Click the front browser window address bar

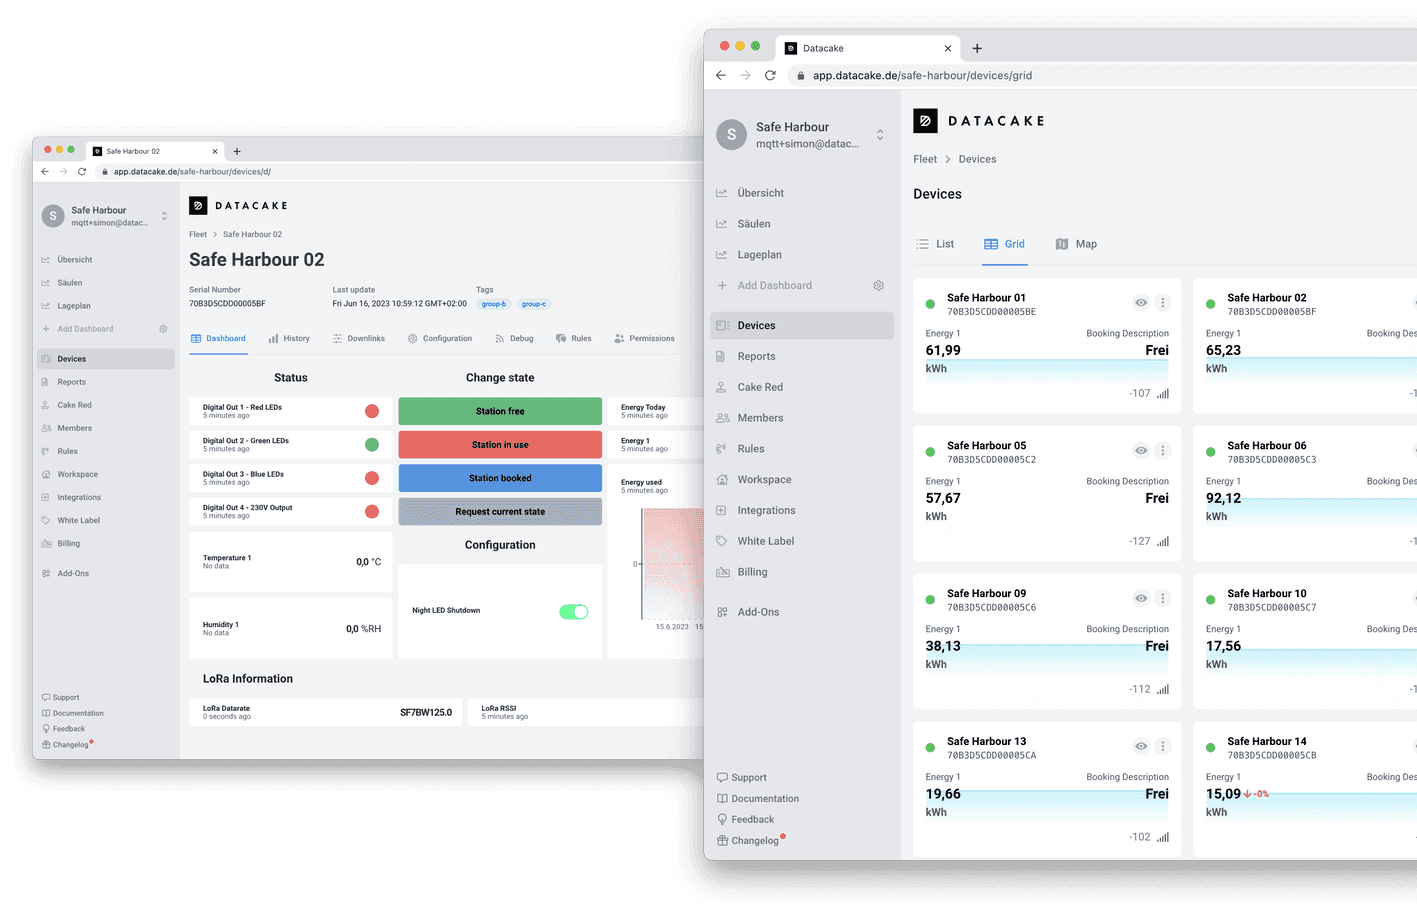pos(1100,75)
